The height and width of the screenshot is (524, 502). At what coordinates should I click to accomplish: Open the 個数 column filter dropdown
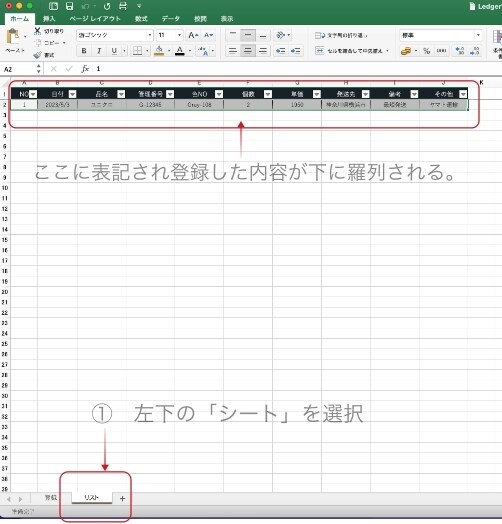click(x=268, y=94)
